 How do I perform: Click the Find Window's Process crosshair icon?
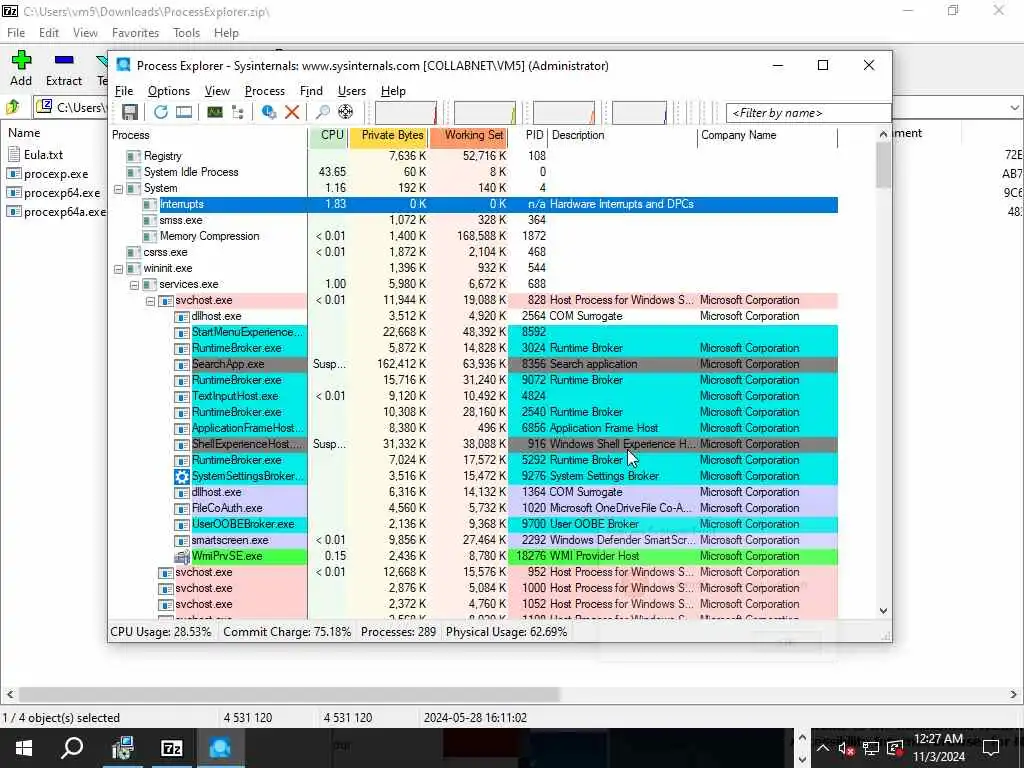pos(345,112)
